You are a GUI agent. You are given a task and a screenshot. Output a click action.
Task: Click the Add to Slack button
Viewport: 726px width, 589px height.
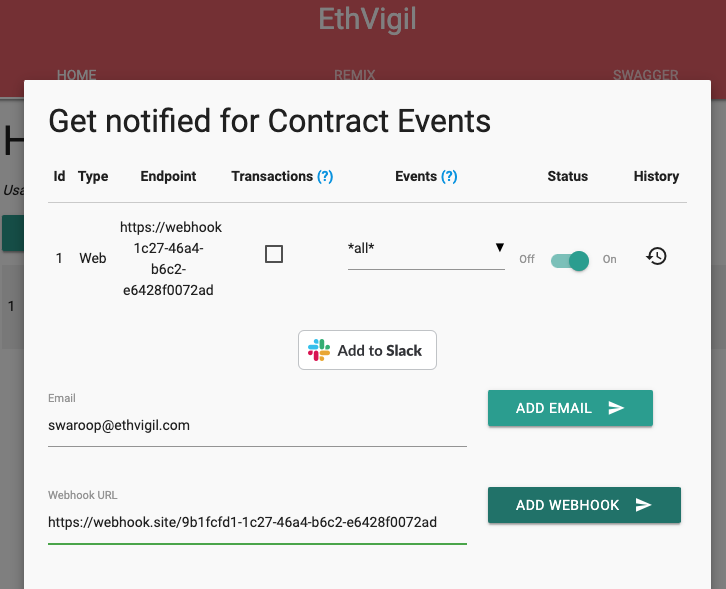(367, 350)
